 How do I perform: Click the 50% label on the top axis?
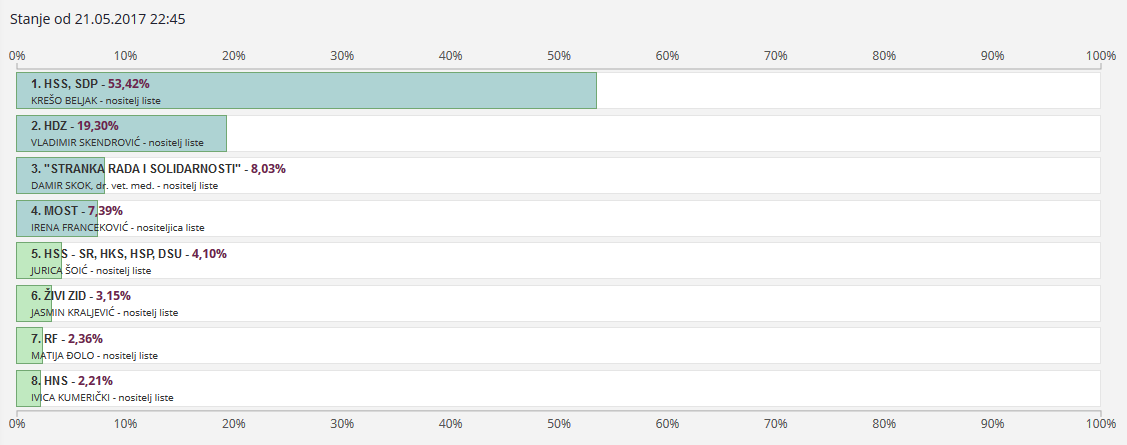click(558, 56)
